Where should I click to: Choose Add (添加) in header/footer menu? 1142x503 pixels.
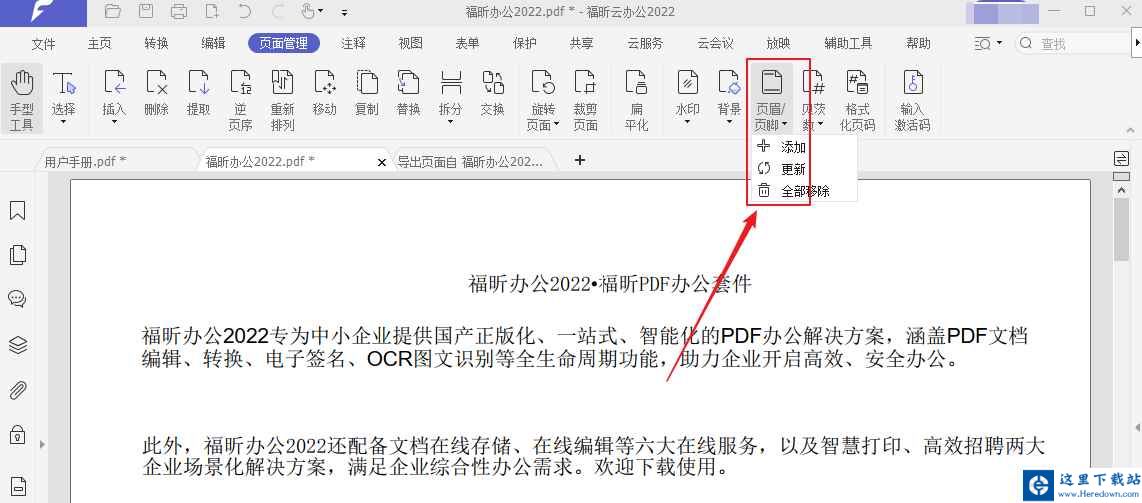(794, 147)
